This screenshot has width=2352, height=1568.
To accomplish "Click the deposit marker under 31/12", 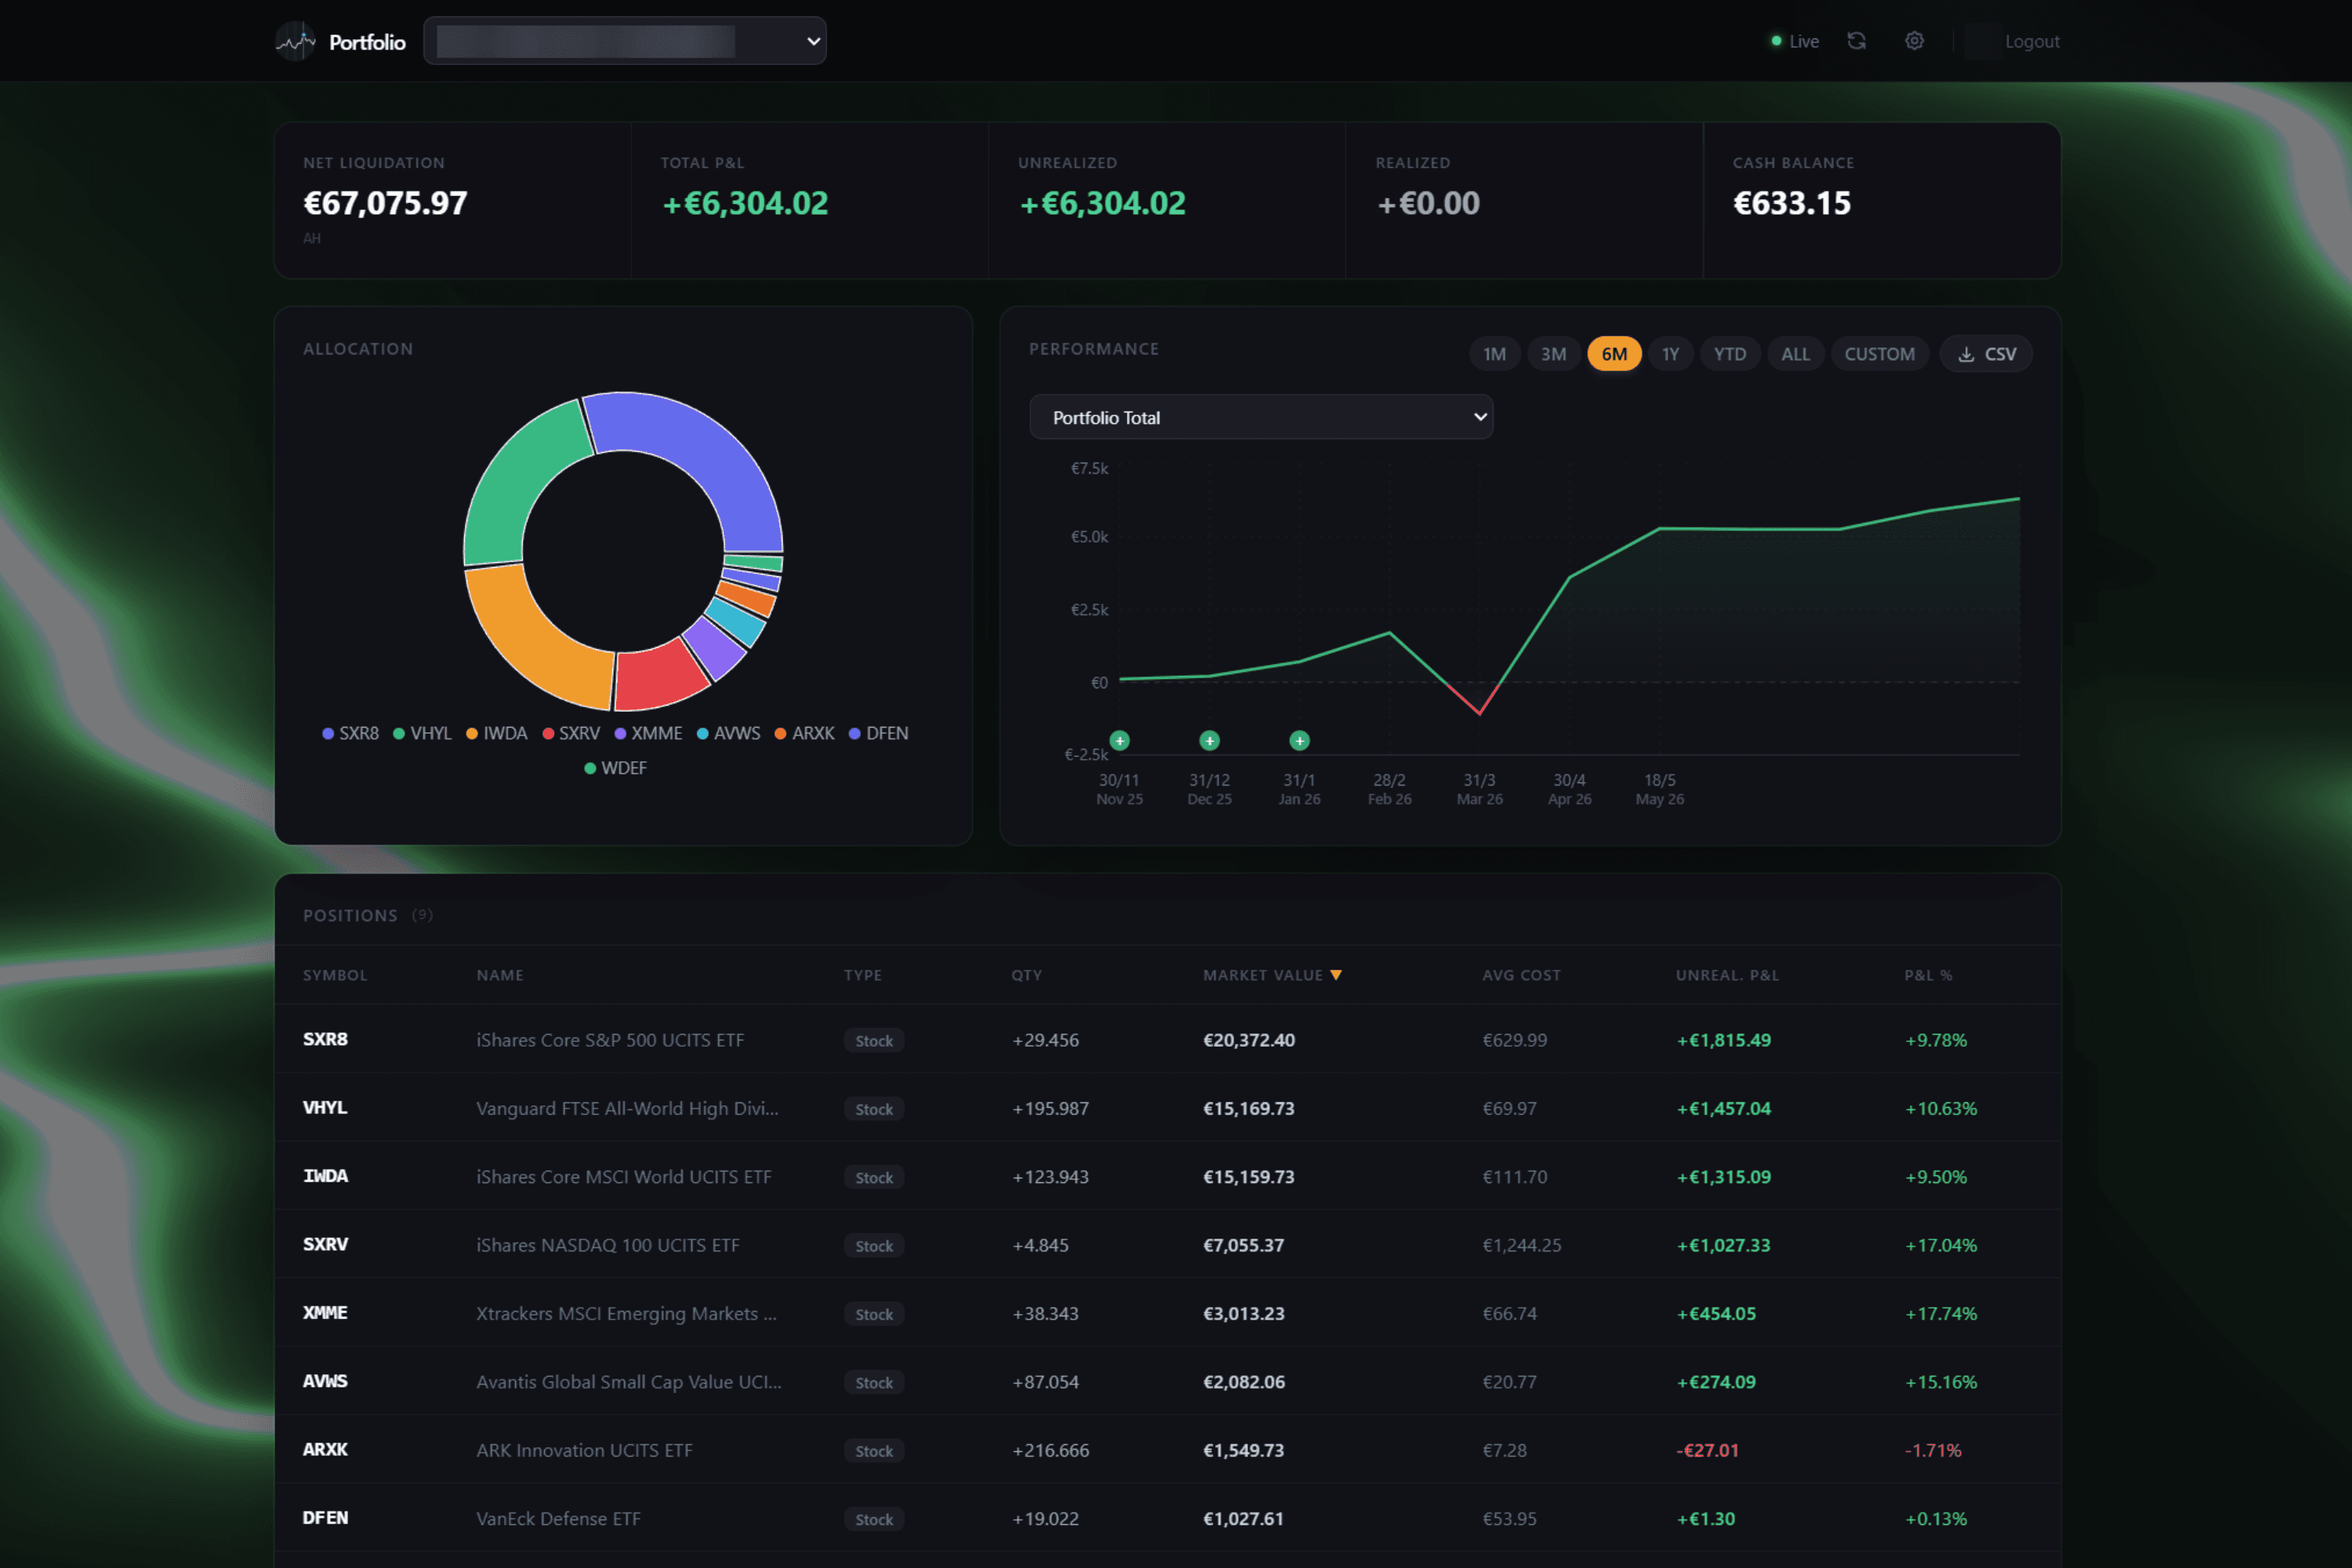I will (x=1209, y=740).
